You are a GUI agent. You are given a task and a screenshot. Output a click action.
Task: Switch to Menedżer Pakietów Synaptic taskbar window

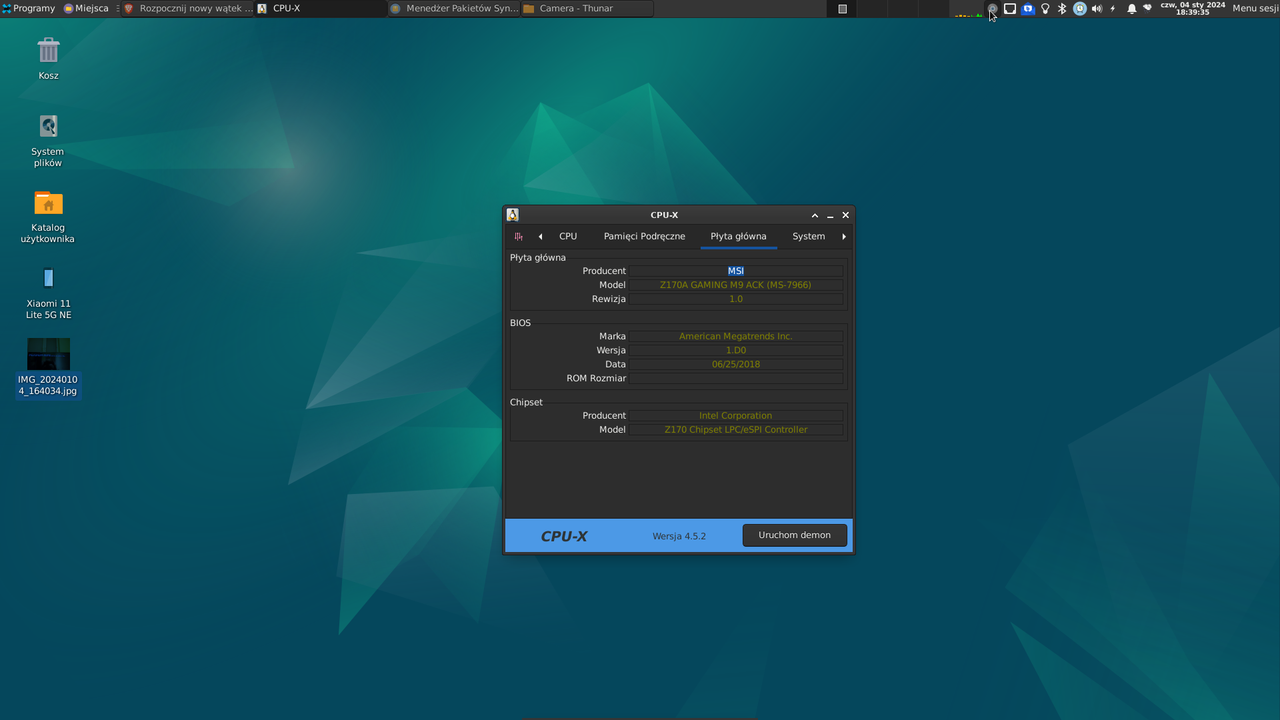(x=453, y=8)
